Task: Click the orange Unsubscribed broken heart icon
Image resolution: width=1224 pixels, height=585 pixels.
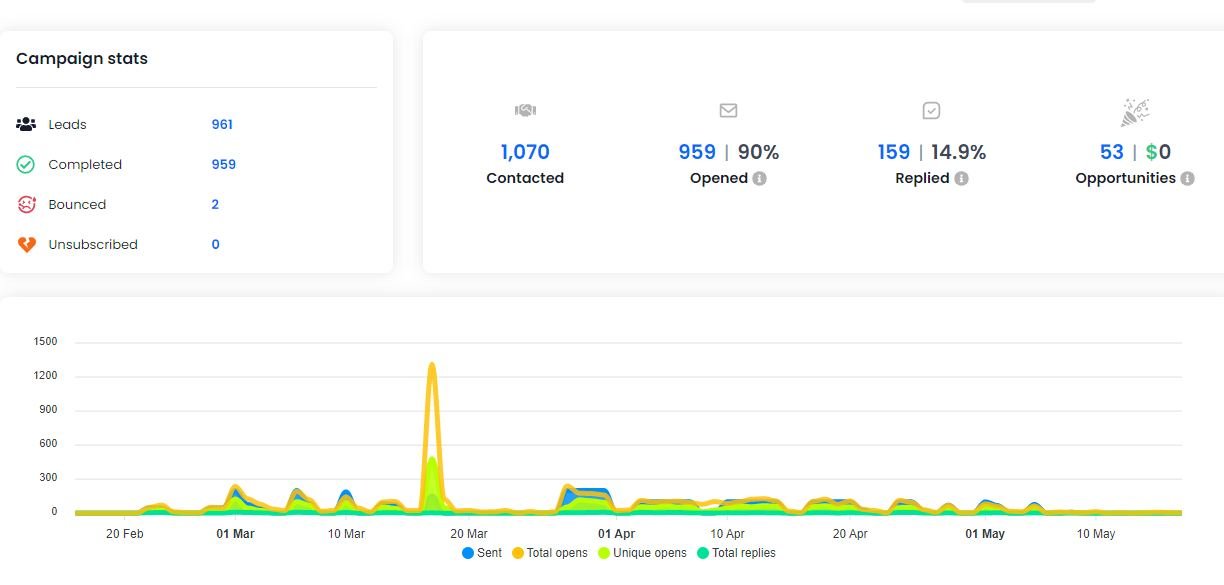Action: (x=26, y=245)
